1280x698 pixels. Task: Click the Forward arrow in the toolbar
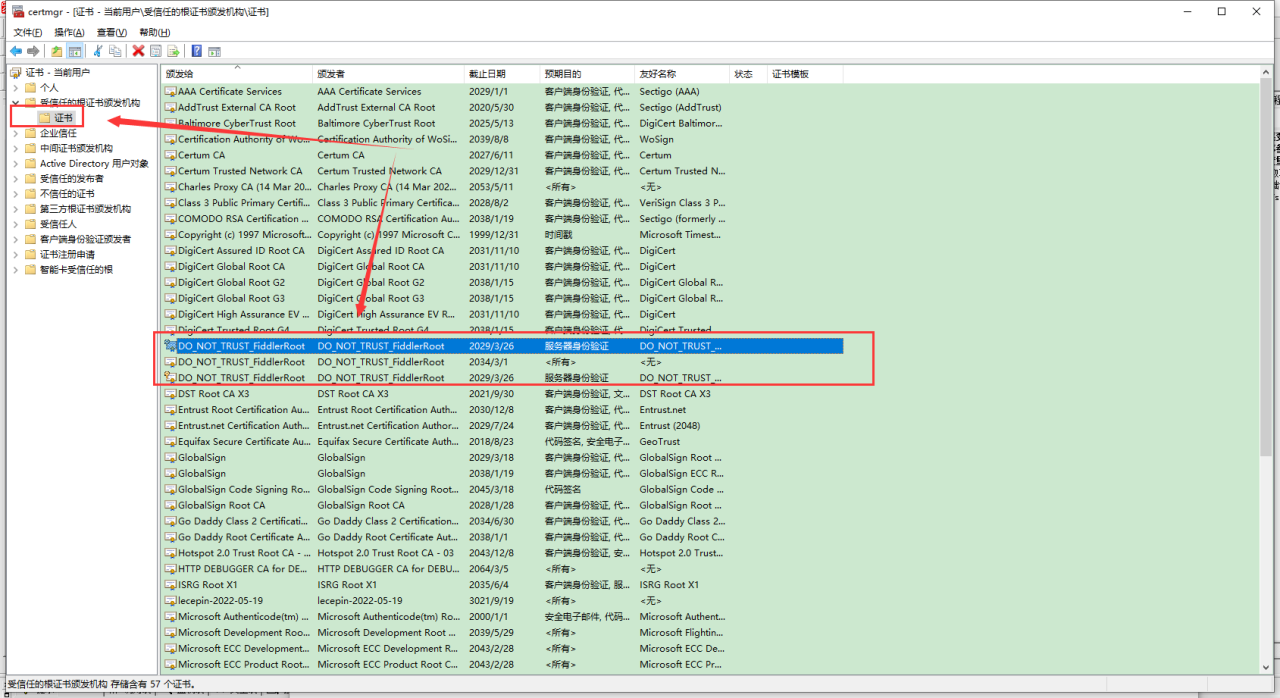coord(33,51)
